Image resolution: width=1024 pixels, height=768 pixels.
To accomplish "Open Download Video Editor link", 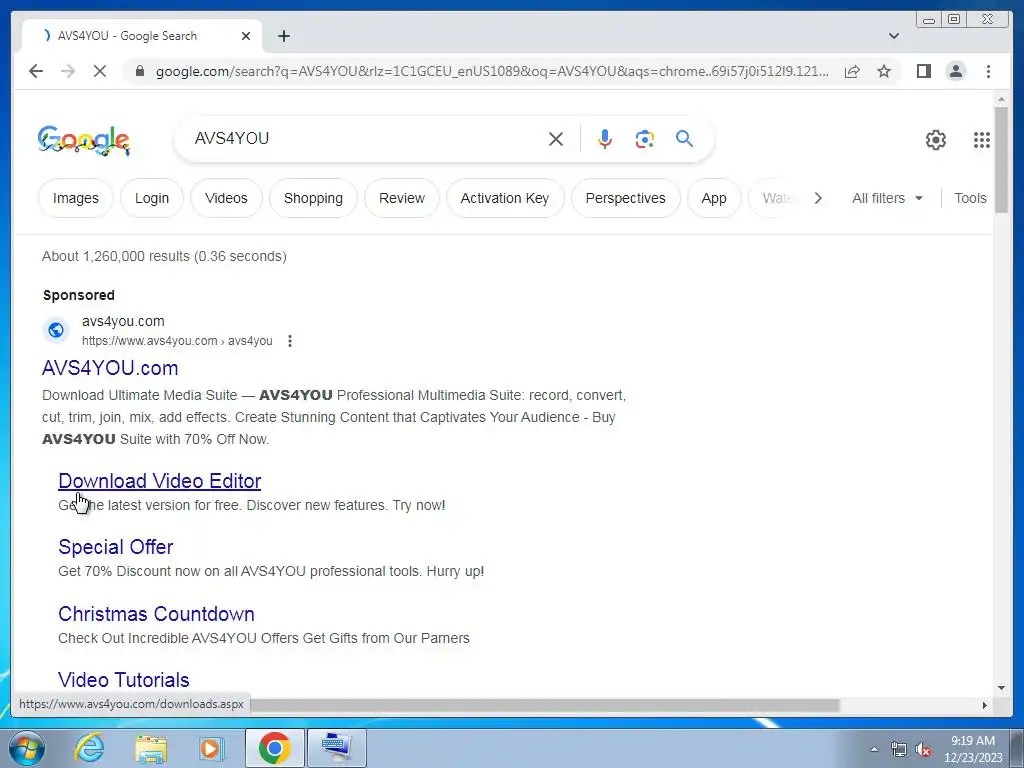I will (159, 481).
